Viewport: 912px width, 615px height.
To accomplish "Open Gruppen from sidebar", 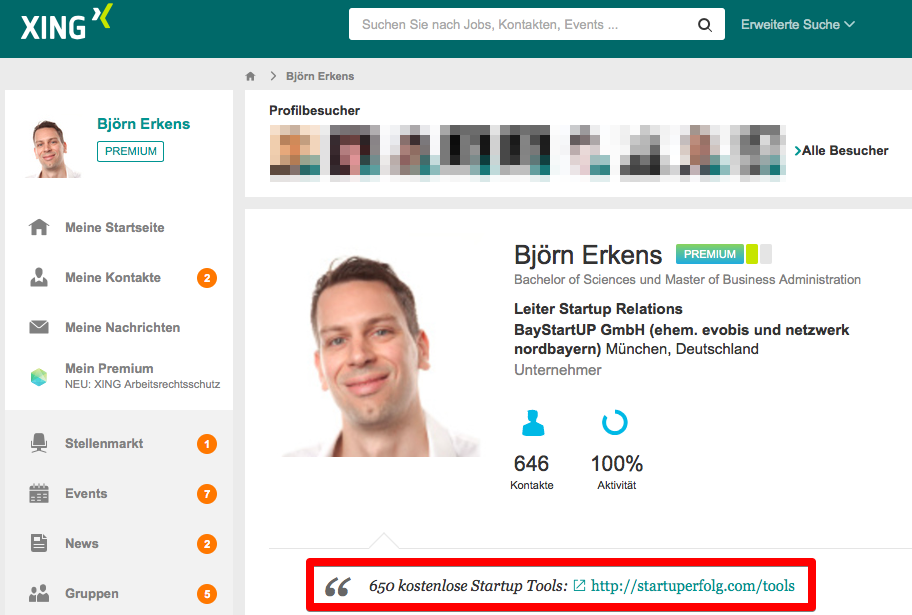I will click(91, 594).
